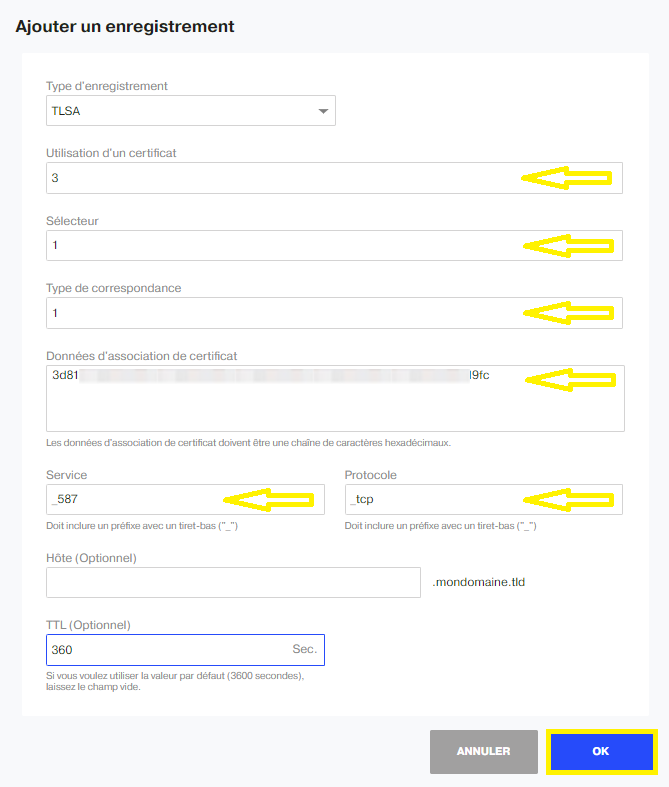669x787 pixels.
Task: Click the Hôte (Optionnel) input box
Action: point(233,582)
